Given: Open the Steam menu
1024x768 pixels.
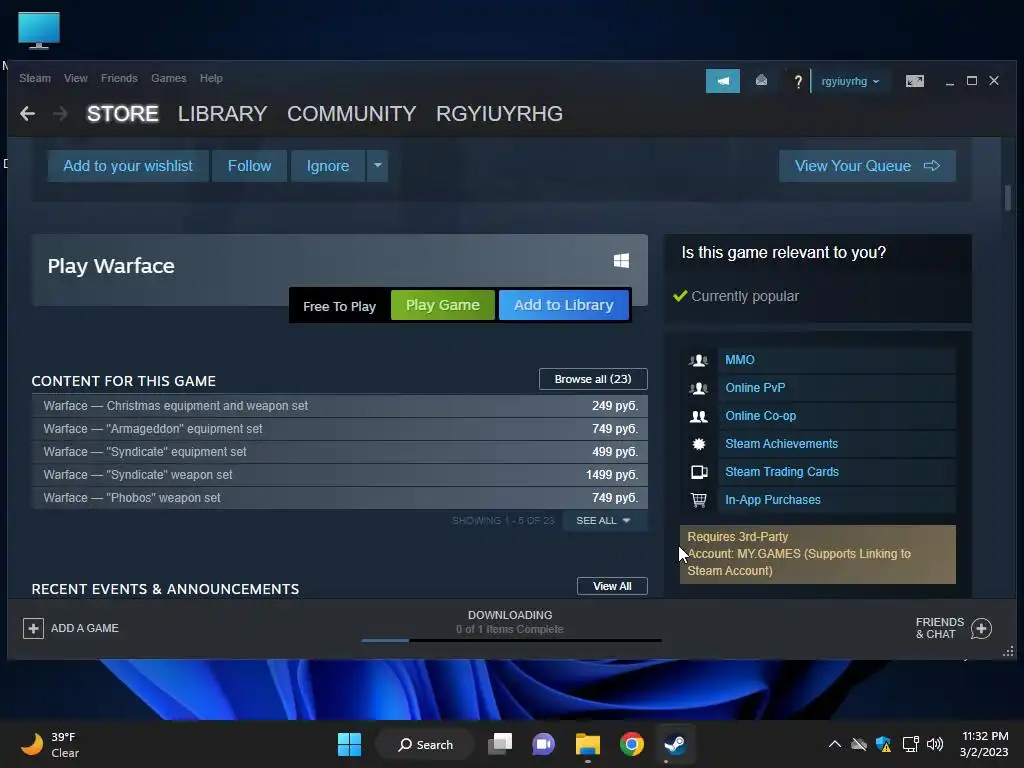Looking at the screenshot, I should (35, 78).
